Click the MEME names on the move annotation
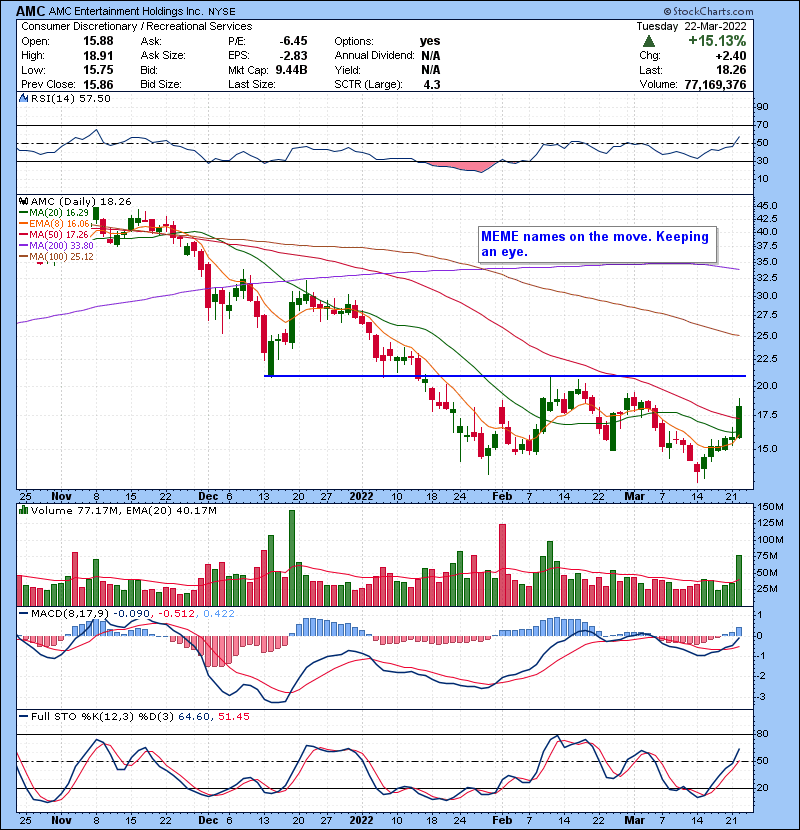This screenshot has width=800, height=830. 598,245
